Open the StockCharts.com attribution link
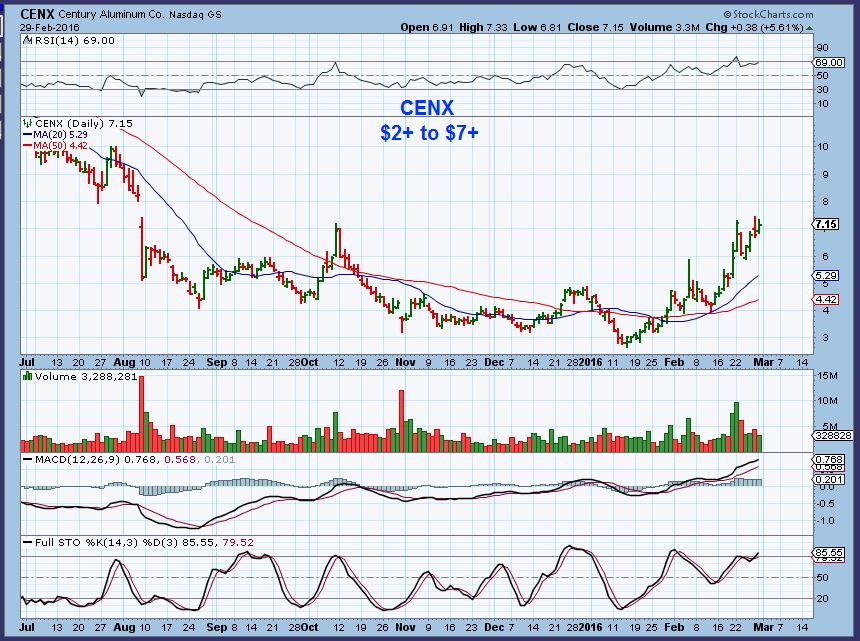The height and width of the screenshot is (641, 860). click(768, 15)
